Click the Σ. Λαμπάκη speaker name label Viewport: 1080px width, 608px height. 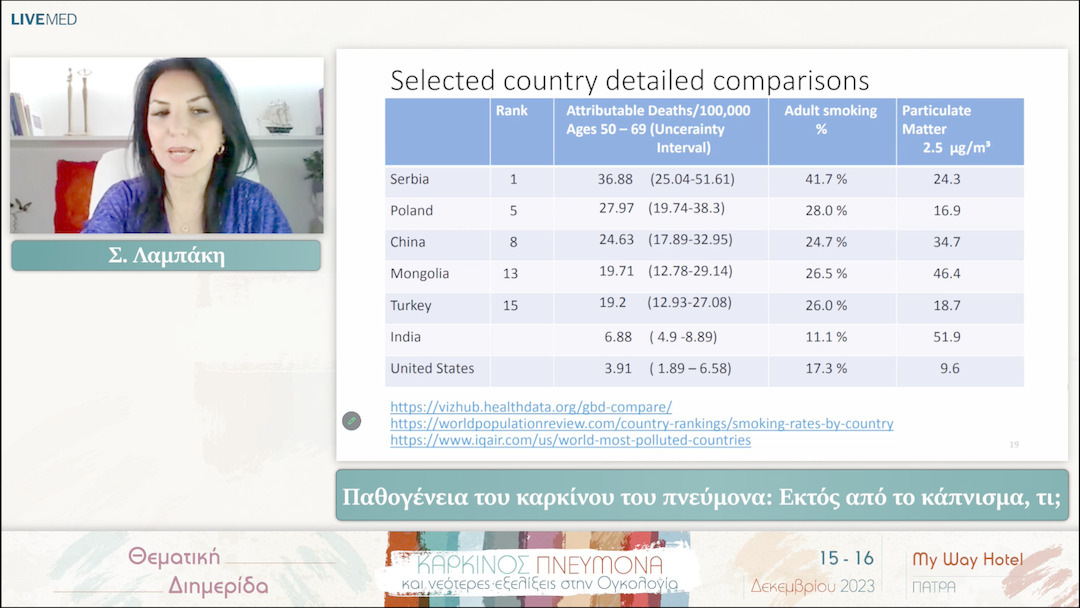point(166,256)
